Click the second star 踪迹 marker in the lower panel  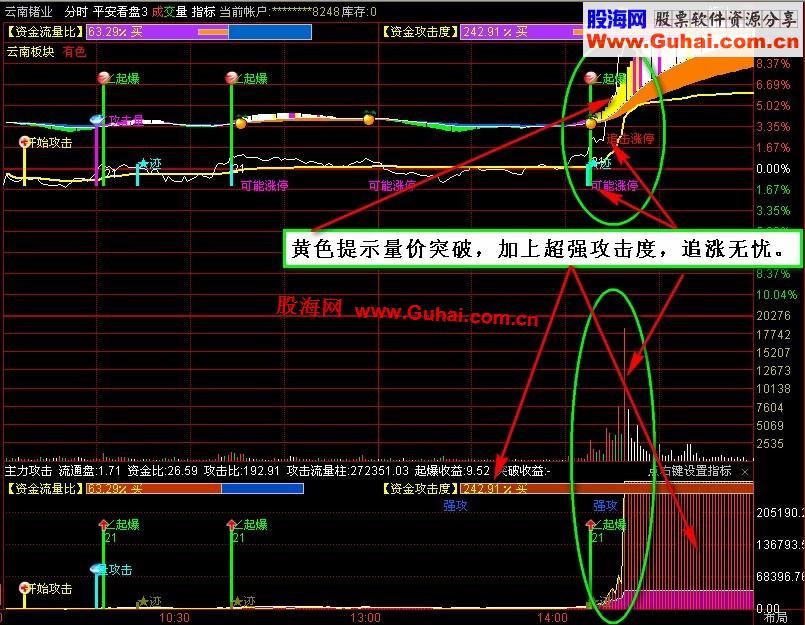tap(236, 601)
